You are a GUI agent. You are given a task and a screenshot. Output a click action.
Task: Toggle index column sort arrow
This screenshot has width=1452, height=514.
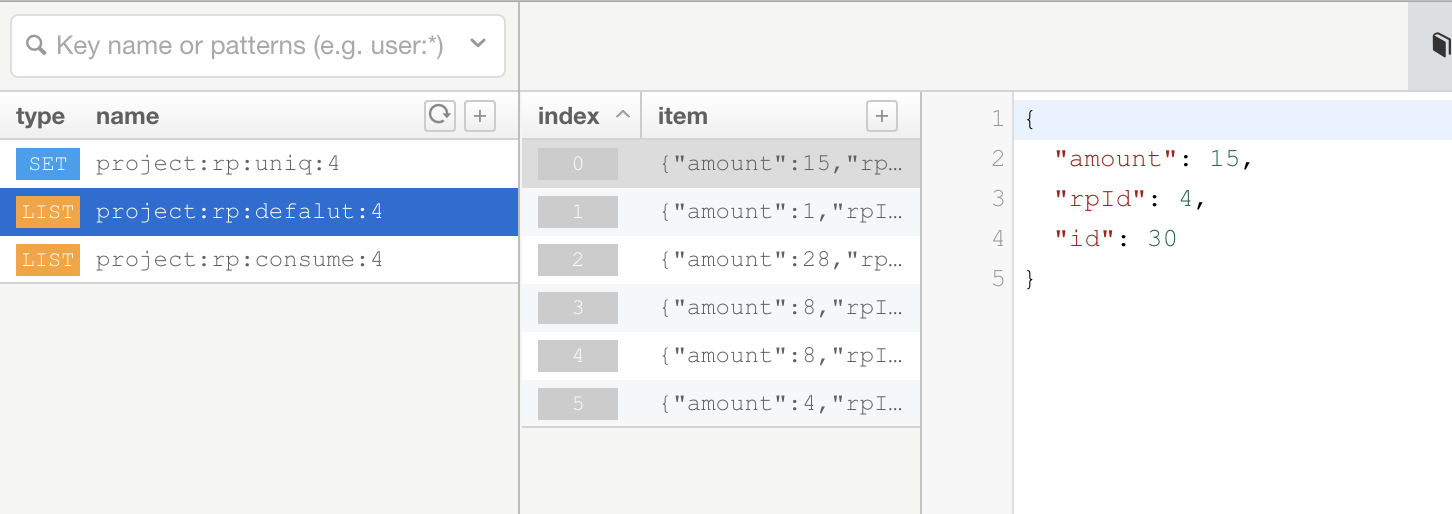pyautogui.click(x=622, y=116)
